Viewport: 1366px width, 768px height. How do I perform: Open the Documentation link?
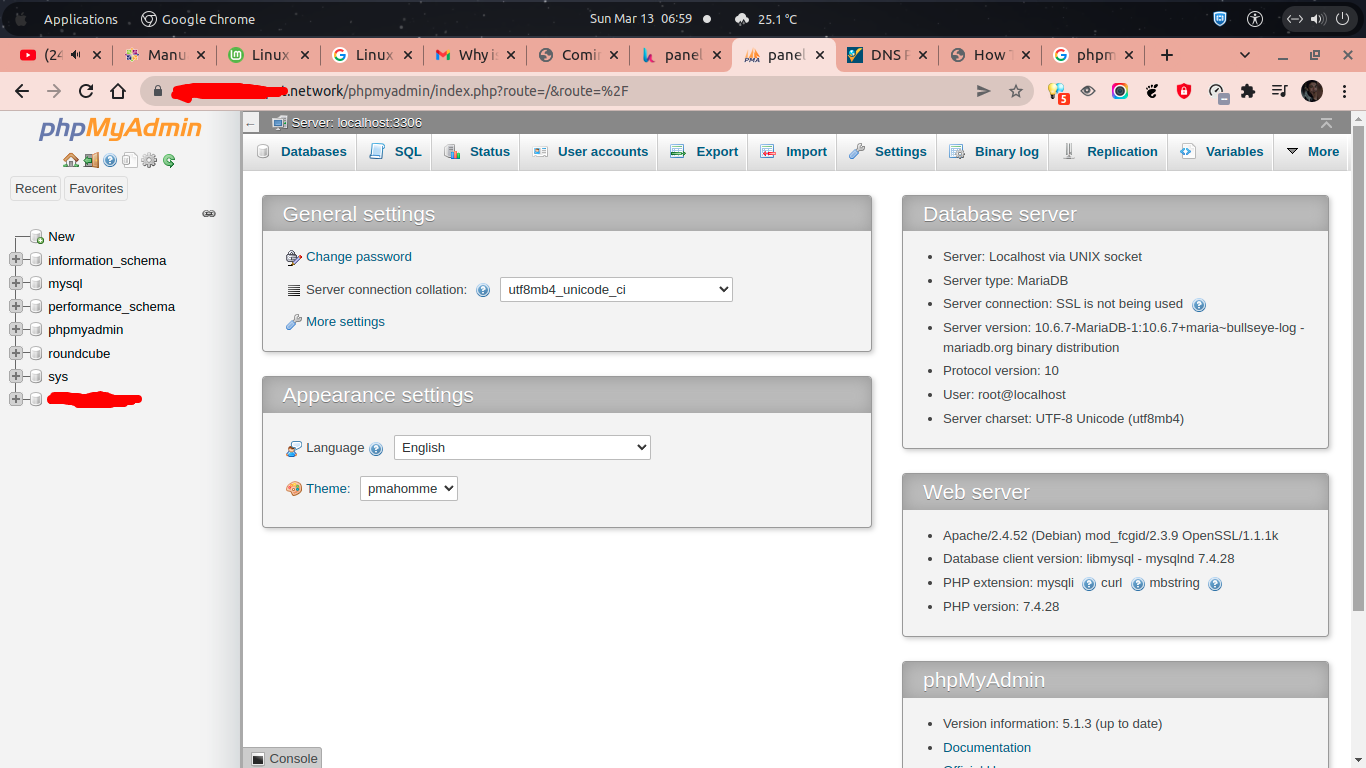tap(987, 748)
